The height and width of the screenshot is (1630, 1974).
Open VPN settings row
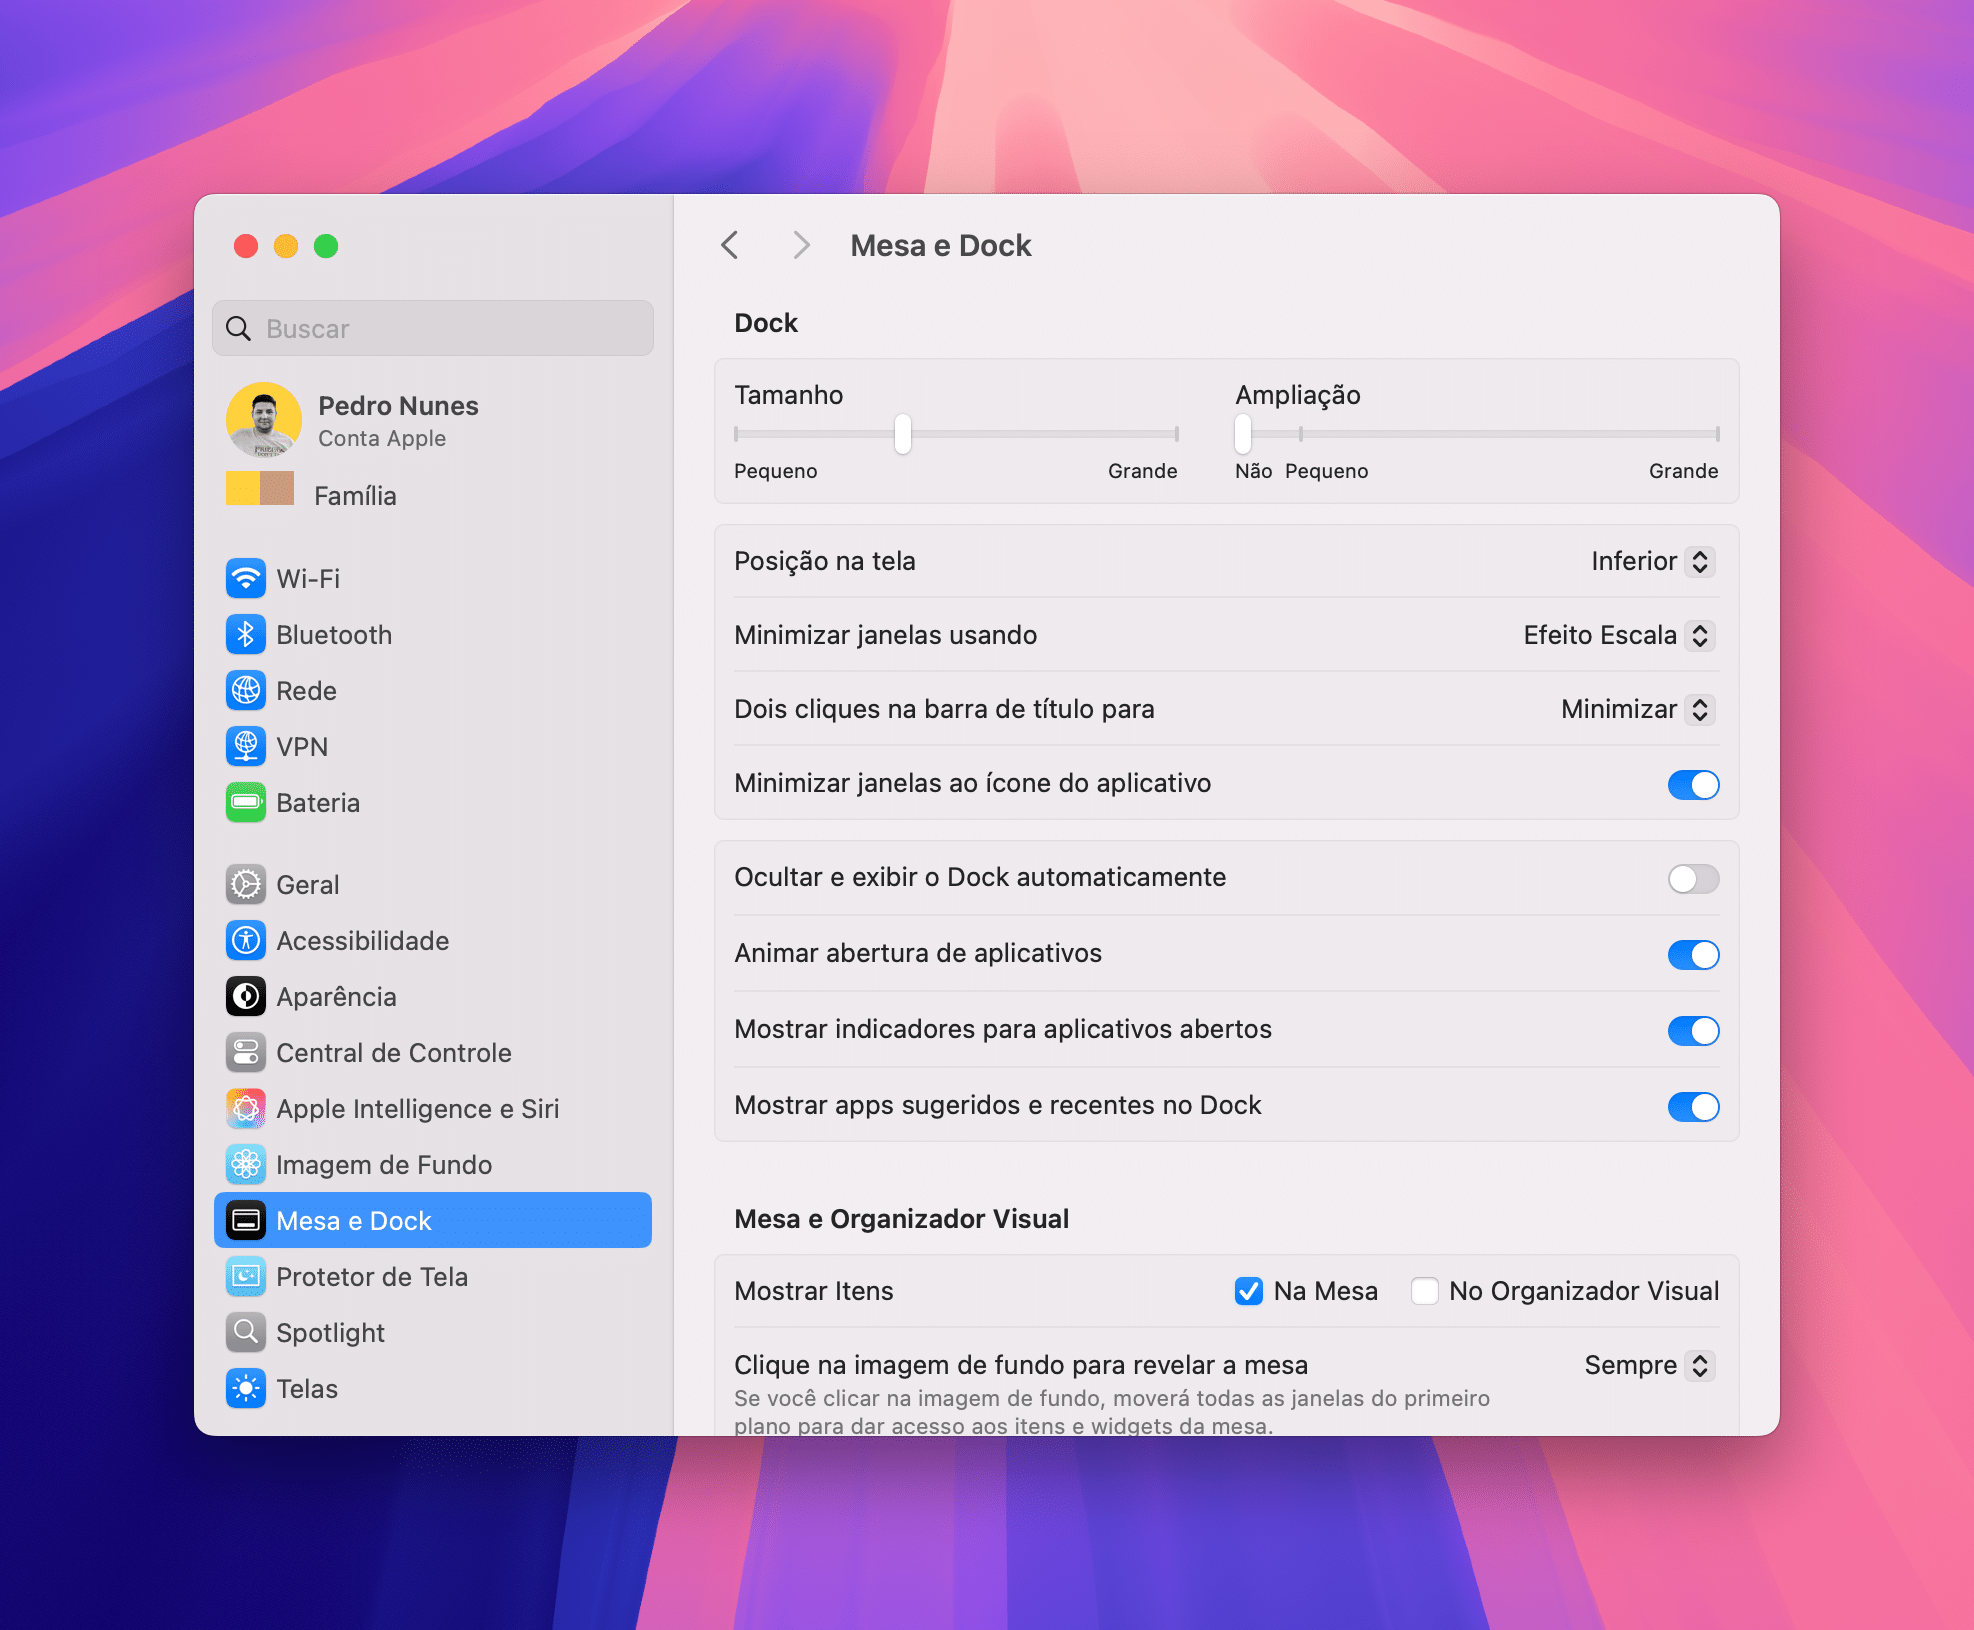click(x=433, y=746)
